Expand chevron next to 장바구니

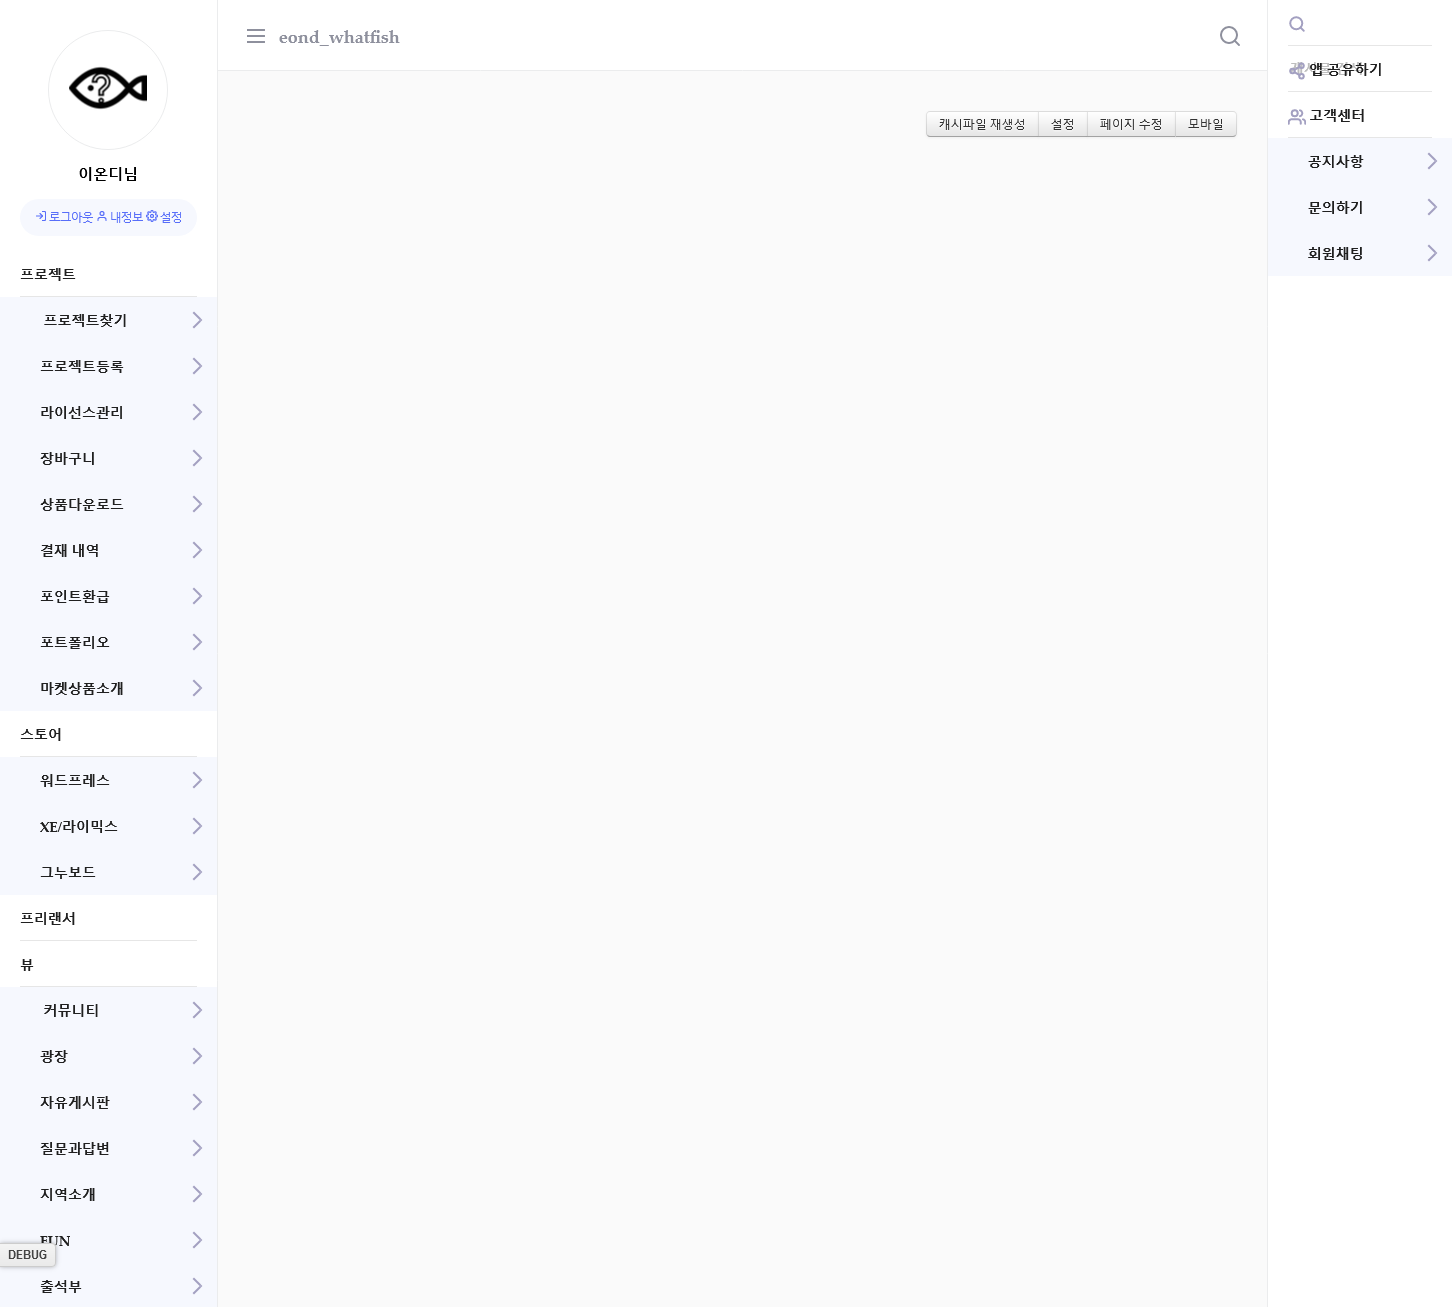tap(197, 458)
